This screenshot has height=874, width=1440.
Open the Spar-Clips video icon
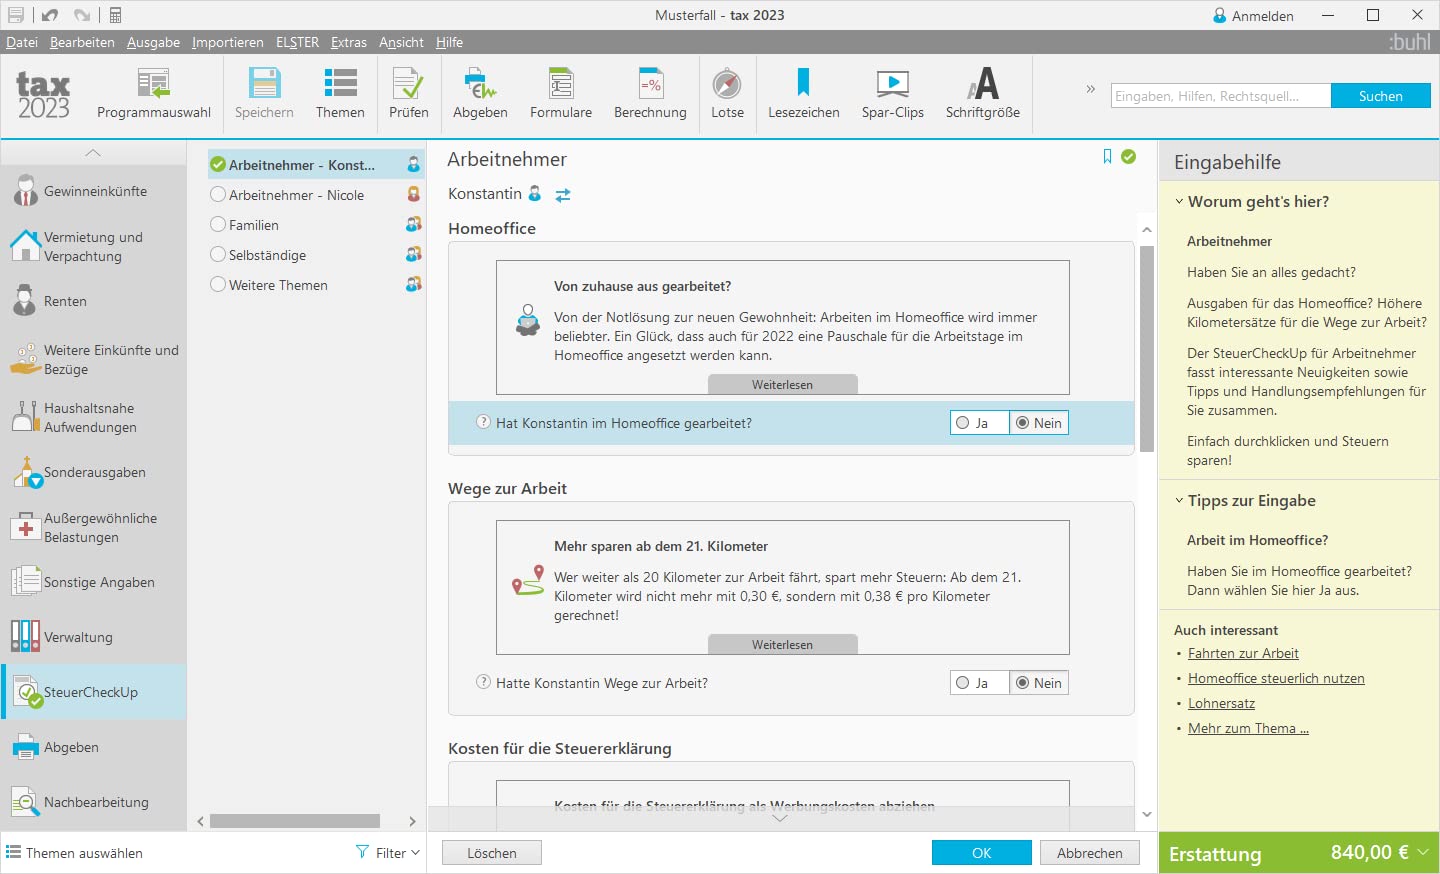coord(893,94)
